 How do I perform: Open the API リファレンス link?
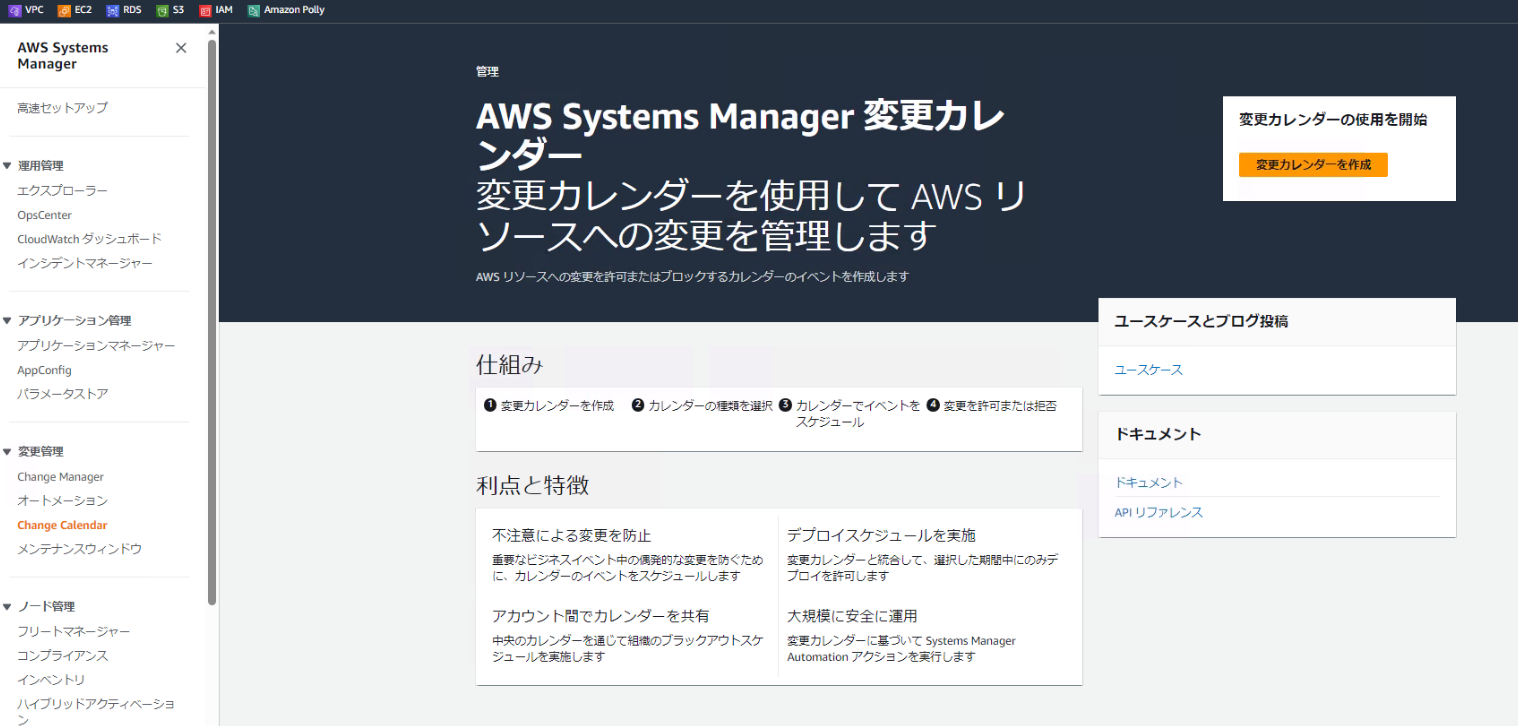click(x=1158, y=513)
